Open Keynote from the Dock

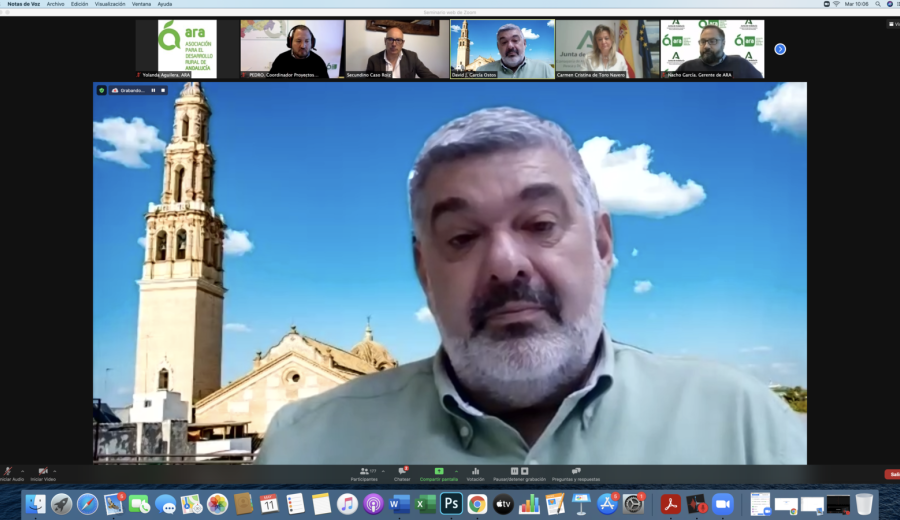581,505
